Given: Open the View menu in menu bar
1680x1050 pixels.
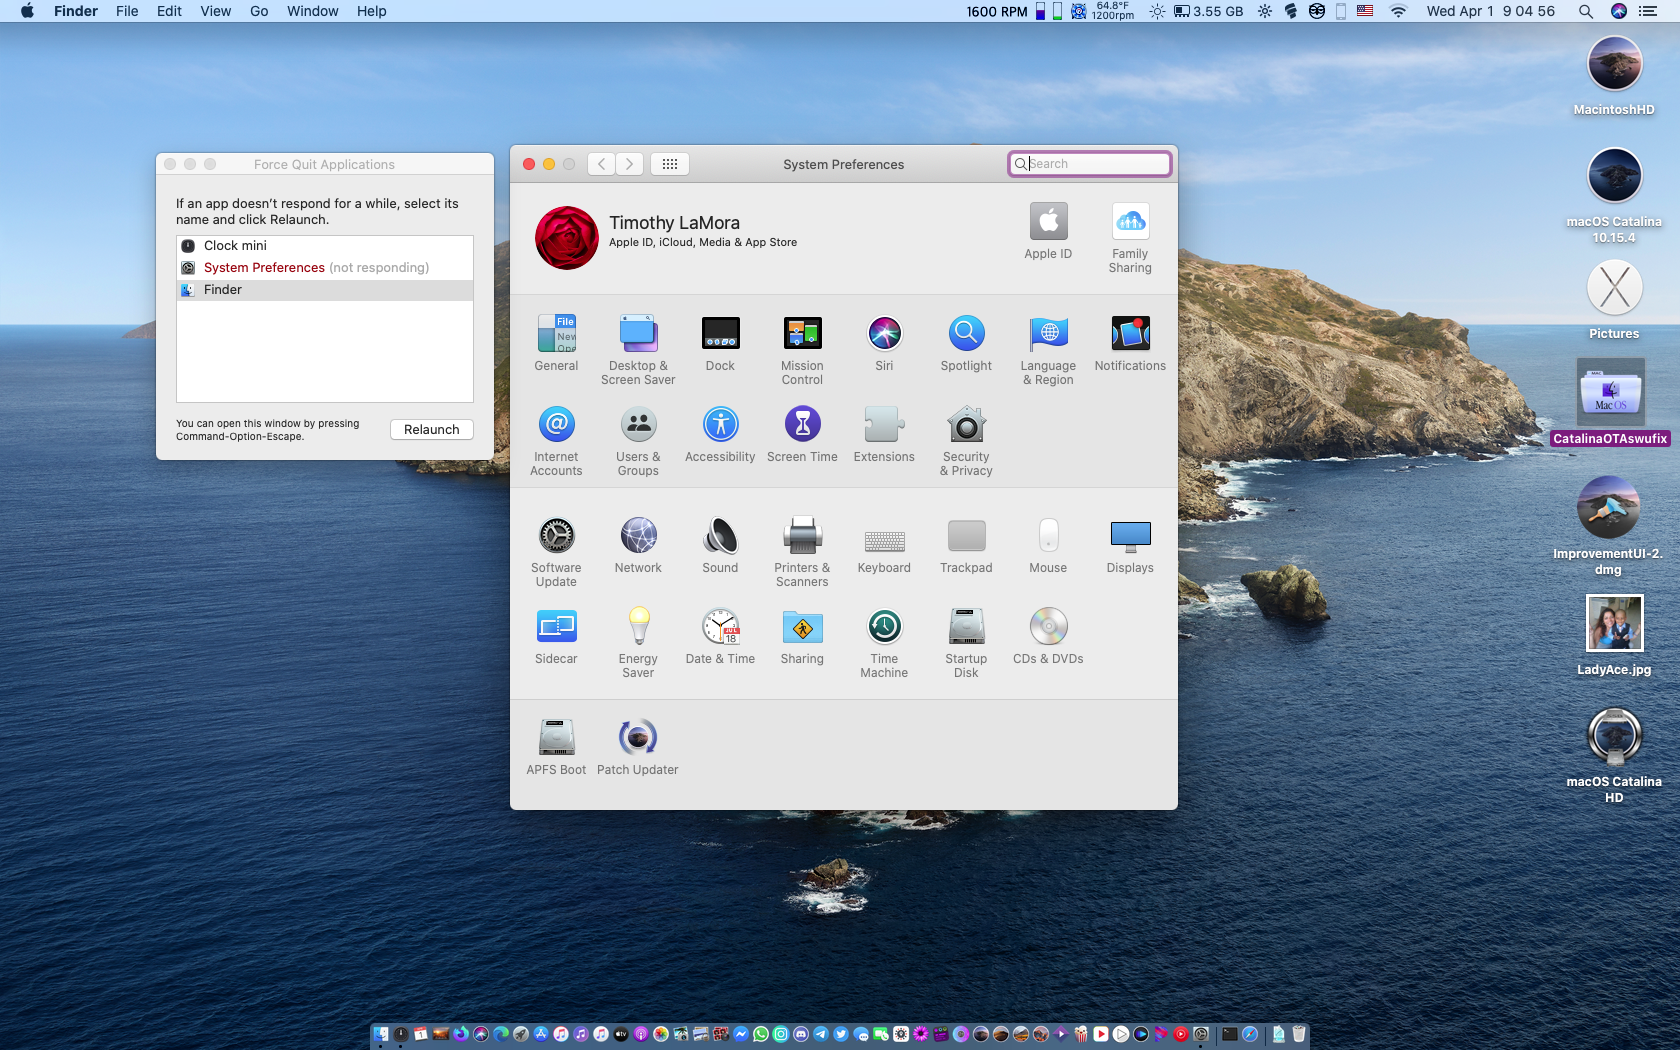Looking at the screenshot, I should click(215, 11).
